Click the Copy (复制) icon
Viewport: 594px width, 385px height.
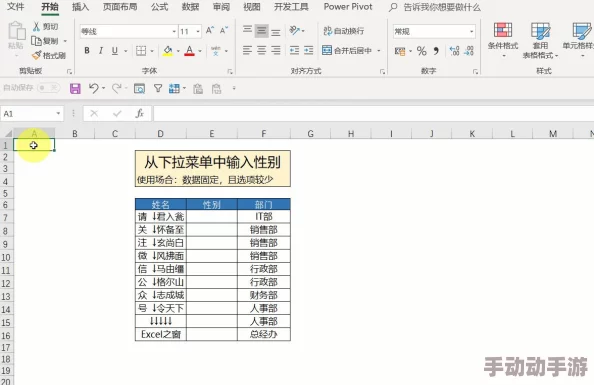[x=37, y=41]
